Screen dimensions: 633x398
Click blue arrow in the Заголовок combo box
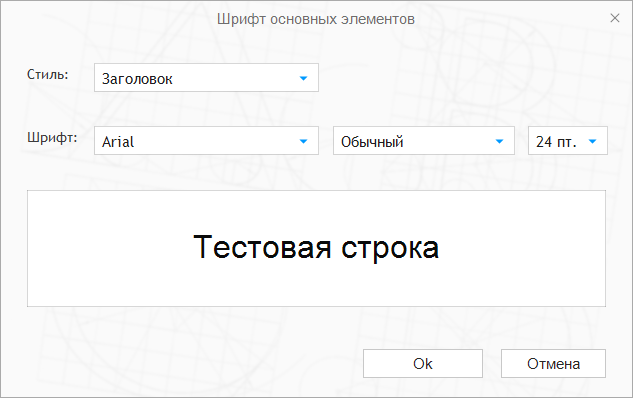(304, 78)
